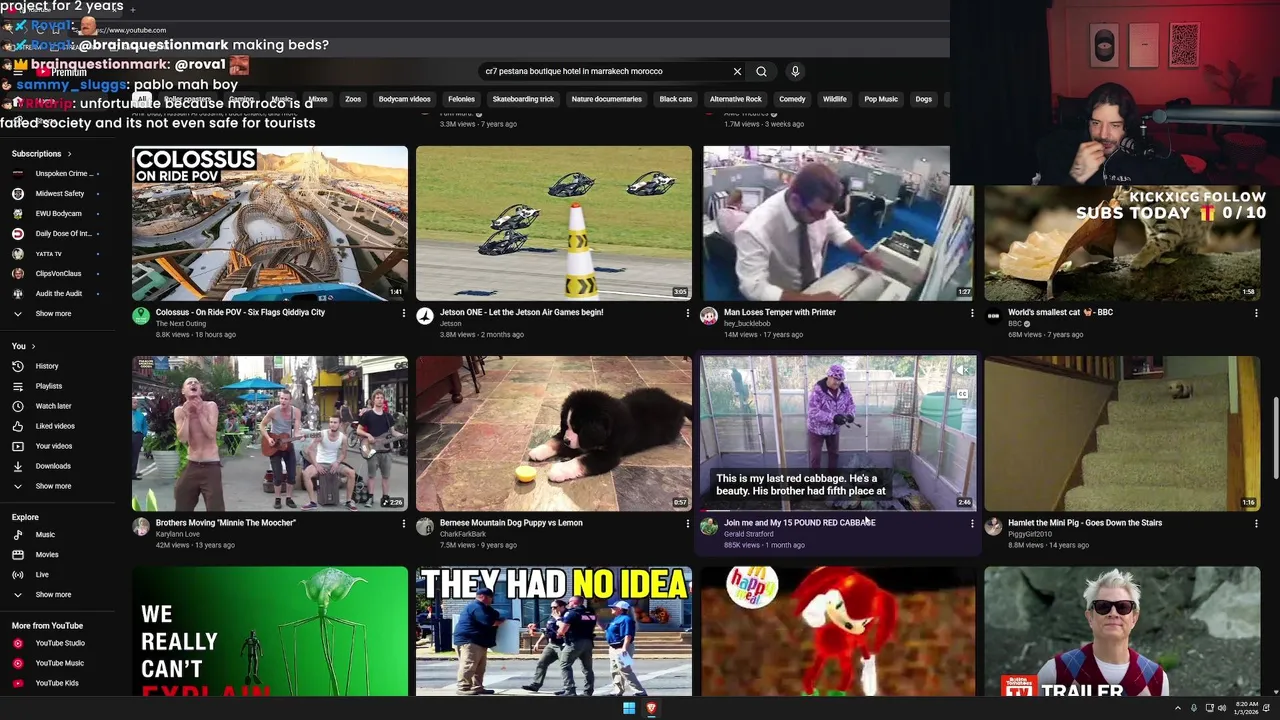Select the Zoos filter chip
The image size is (1280, 720).
tap(353, 99)
